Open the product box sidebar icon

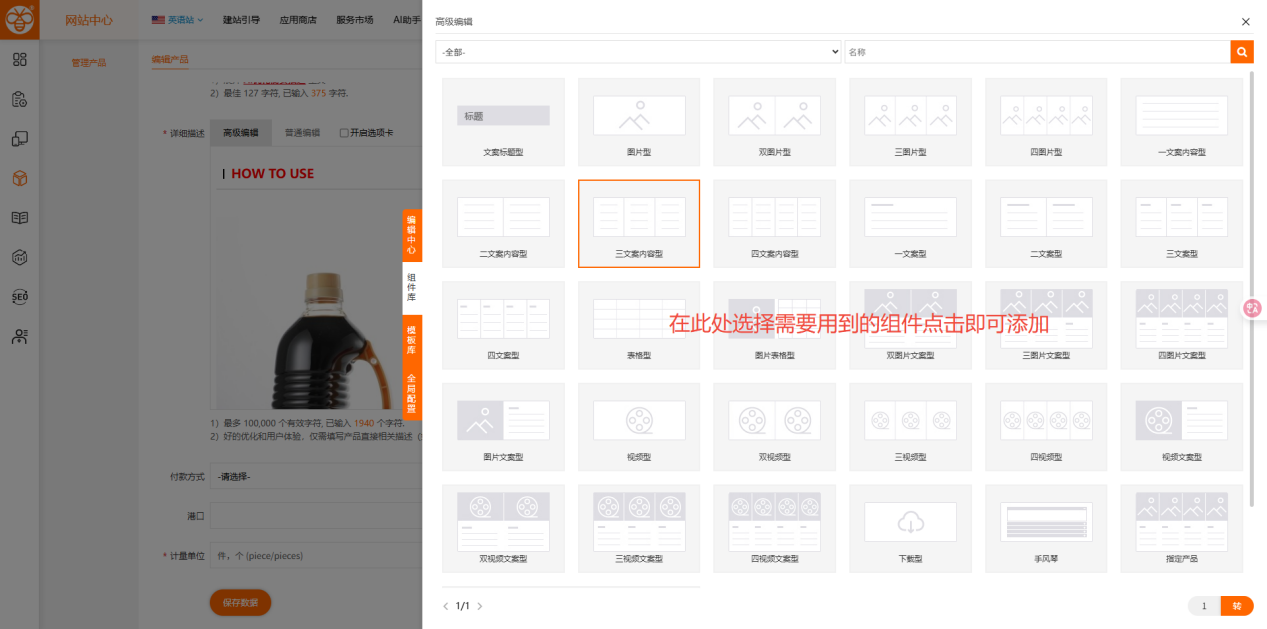coord(19,178)
